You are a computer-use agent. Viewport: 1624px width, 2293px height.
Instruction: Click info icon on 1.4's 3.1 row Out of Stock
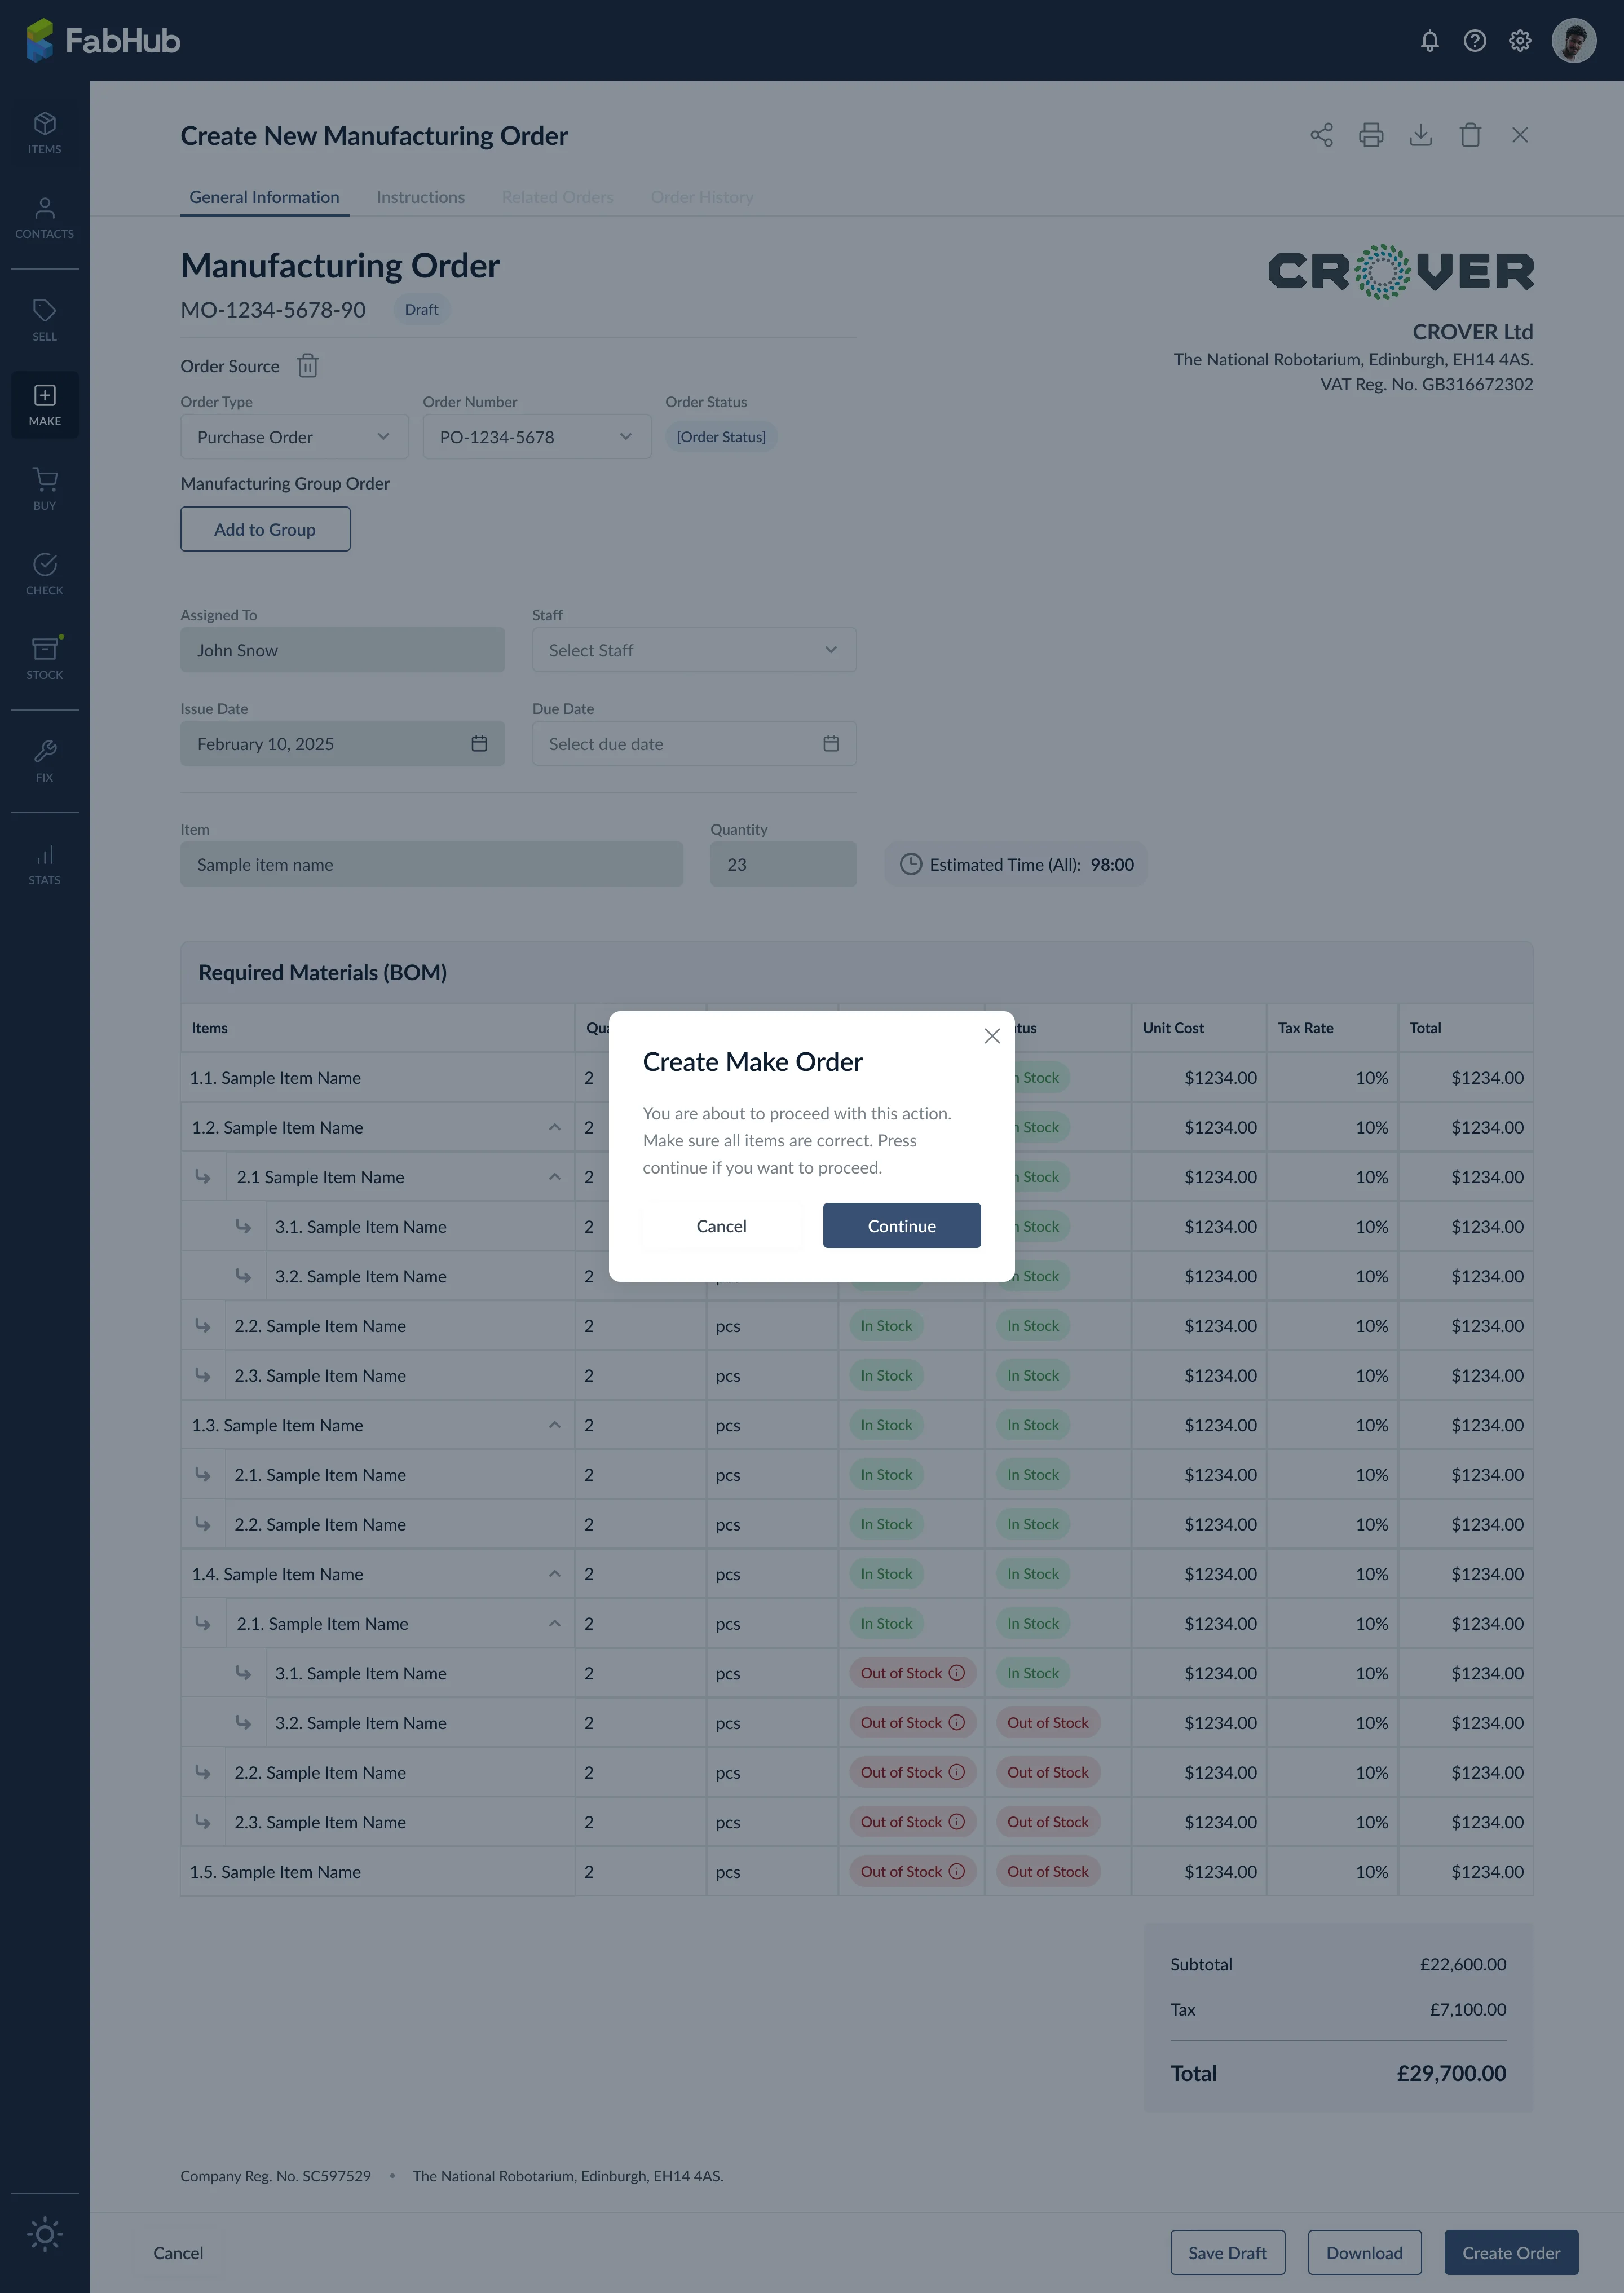point(956,1673)
